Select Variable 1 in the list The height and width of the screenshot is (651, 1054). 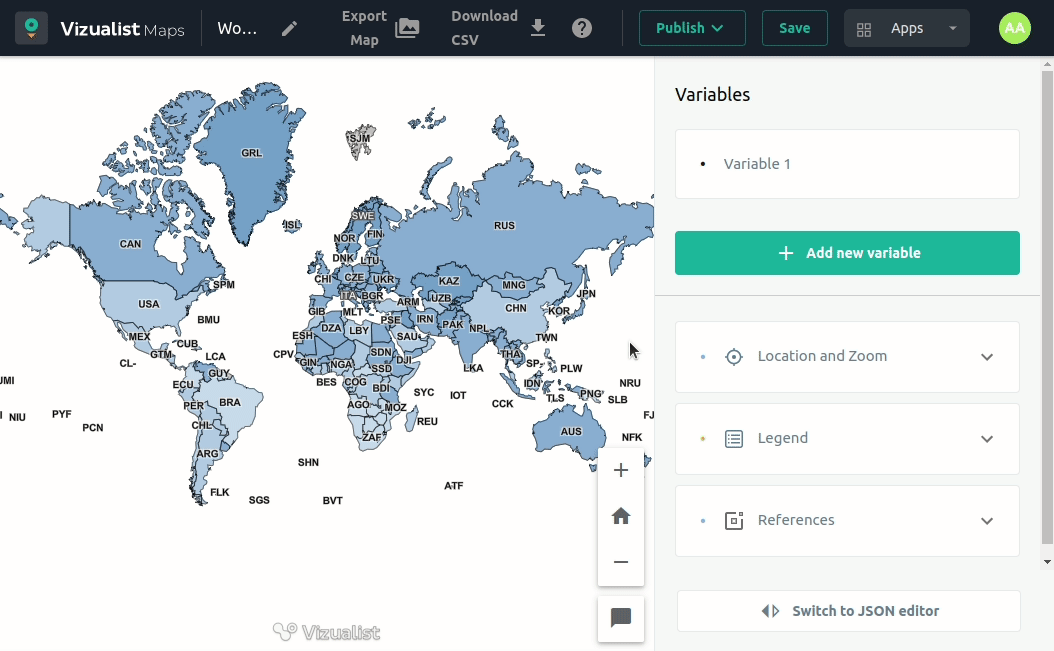tap(757, 164)
